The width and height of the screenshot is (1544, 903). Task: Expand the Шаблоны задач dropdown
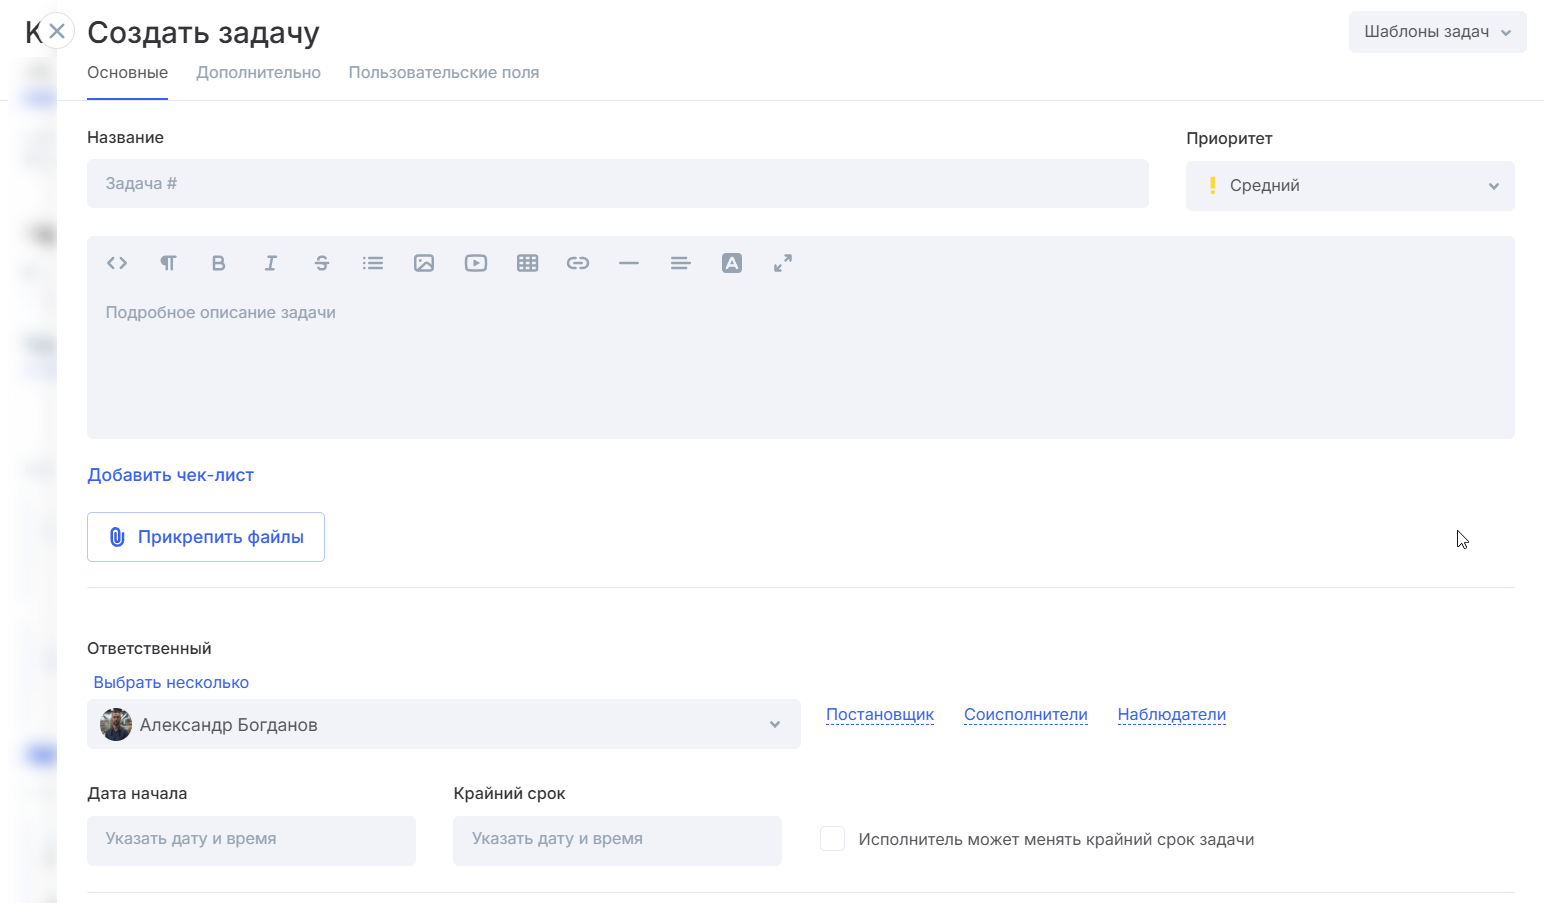(1436, 32)
